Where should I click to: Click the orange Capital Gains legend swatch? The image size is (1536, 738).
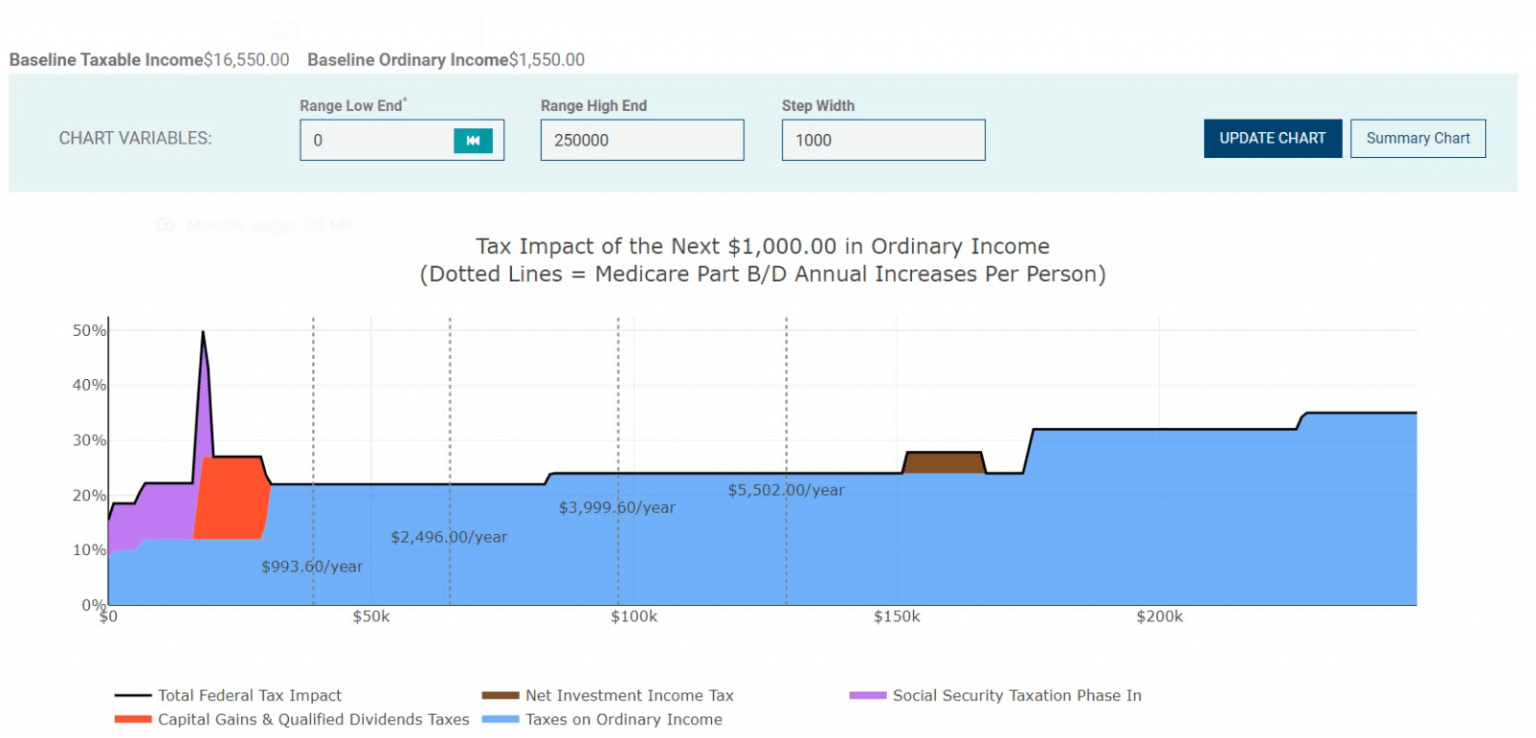point(132,719)
